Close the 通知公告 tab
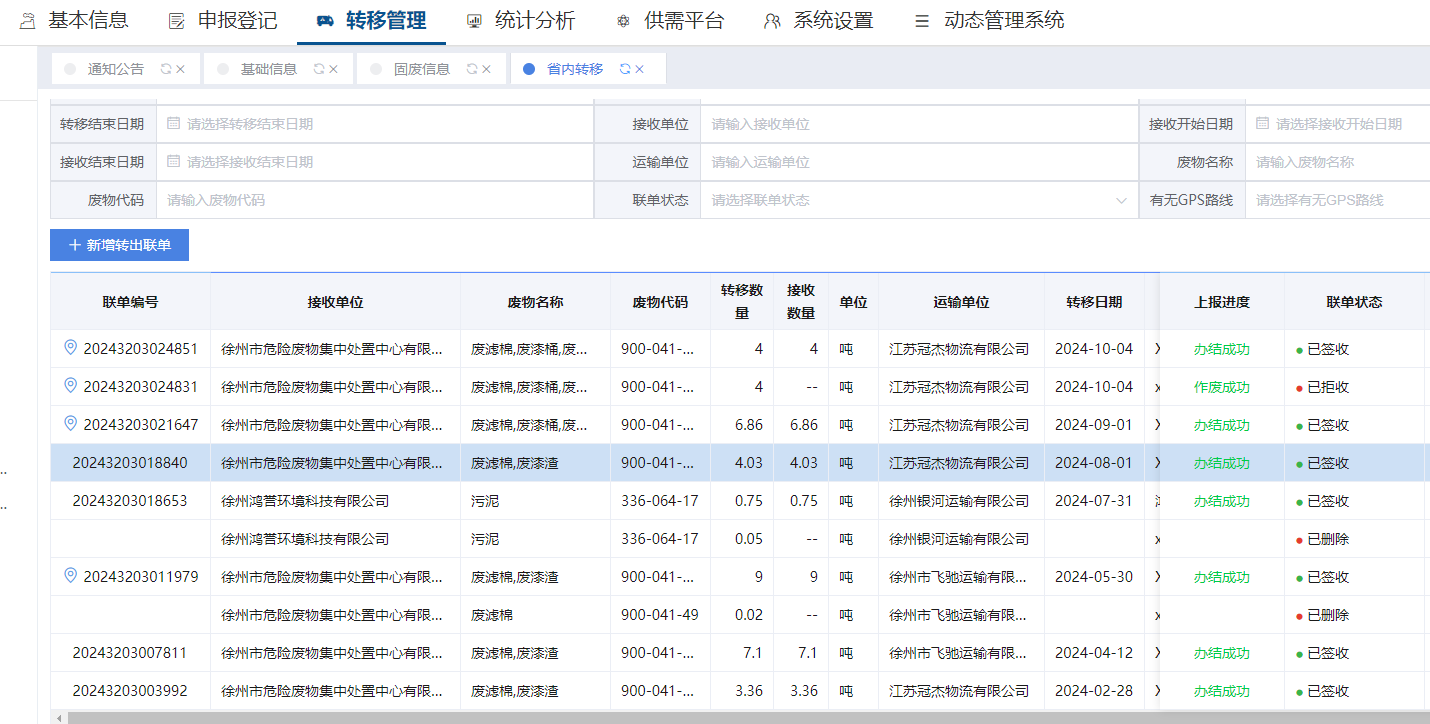The height and width of the screenshot is (724, 1430). click(x=181, y=69)
